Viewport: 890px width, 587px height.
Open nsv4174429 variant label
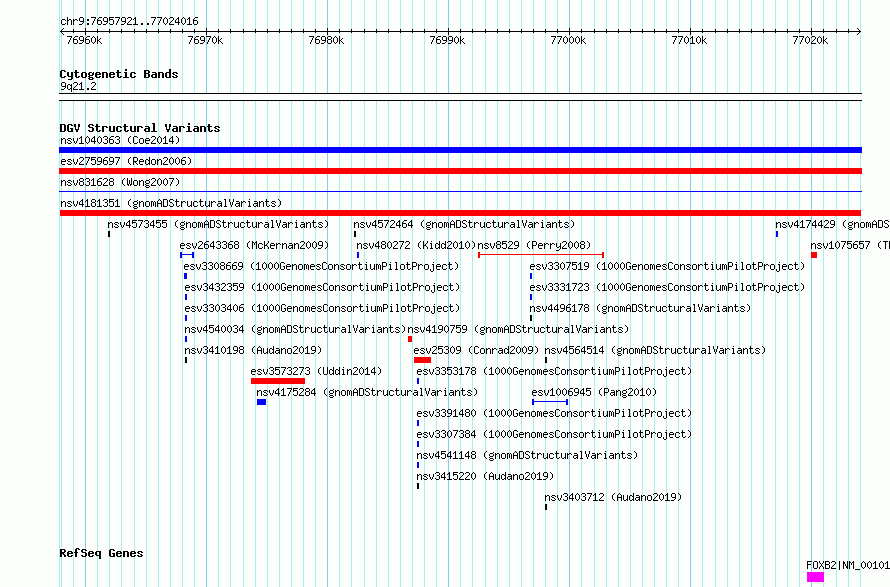pyautogui.click(x=832, y=224)
